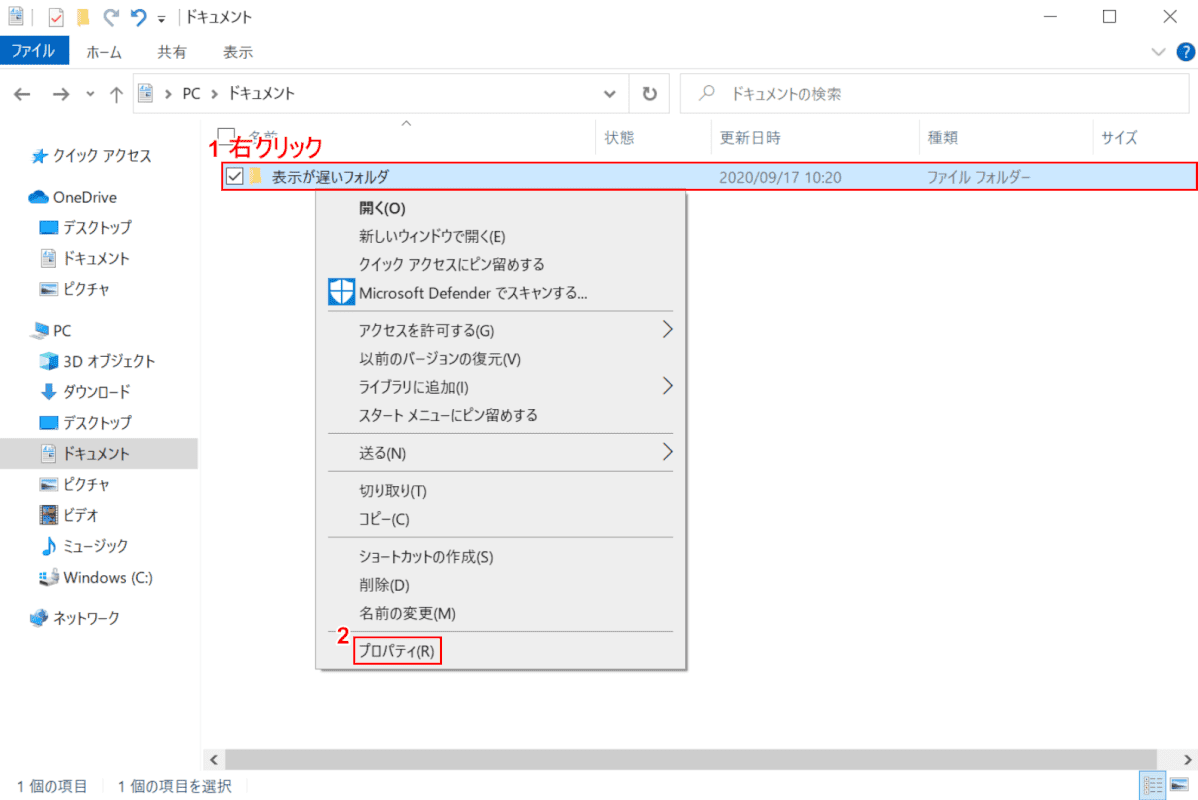Viewport: 1198px width, 800px height.
Task: Select ダウンロード in the navigation pane
Action: pyautogui.click(x=86, y=392)
